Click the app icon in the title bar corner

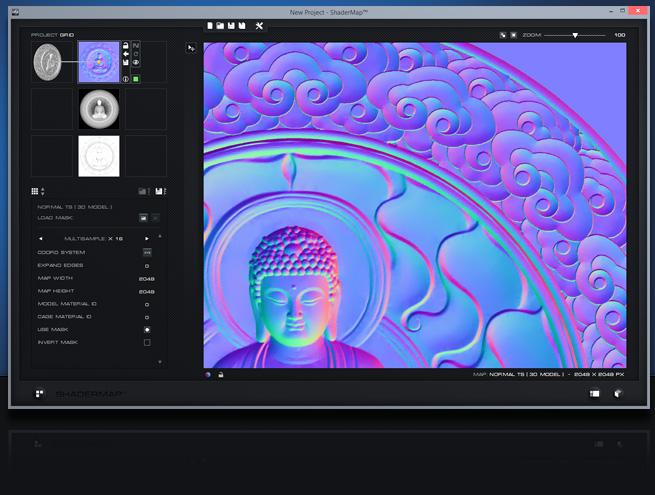[15, 12]
